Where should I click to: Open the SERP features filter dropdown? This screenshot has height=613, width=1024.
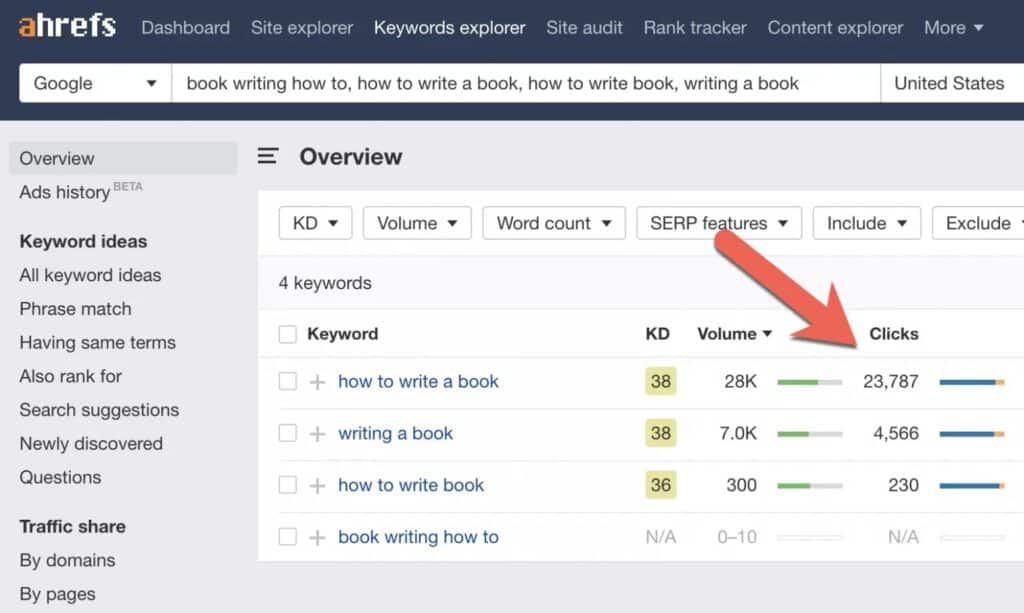click(x=719, y=223)
